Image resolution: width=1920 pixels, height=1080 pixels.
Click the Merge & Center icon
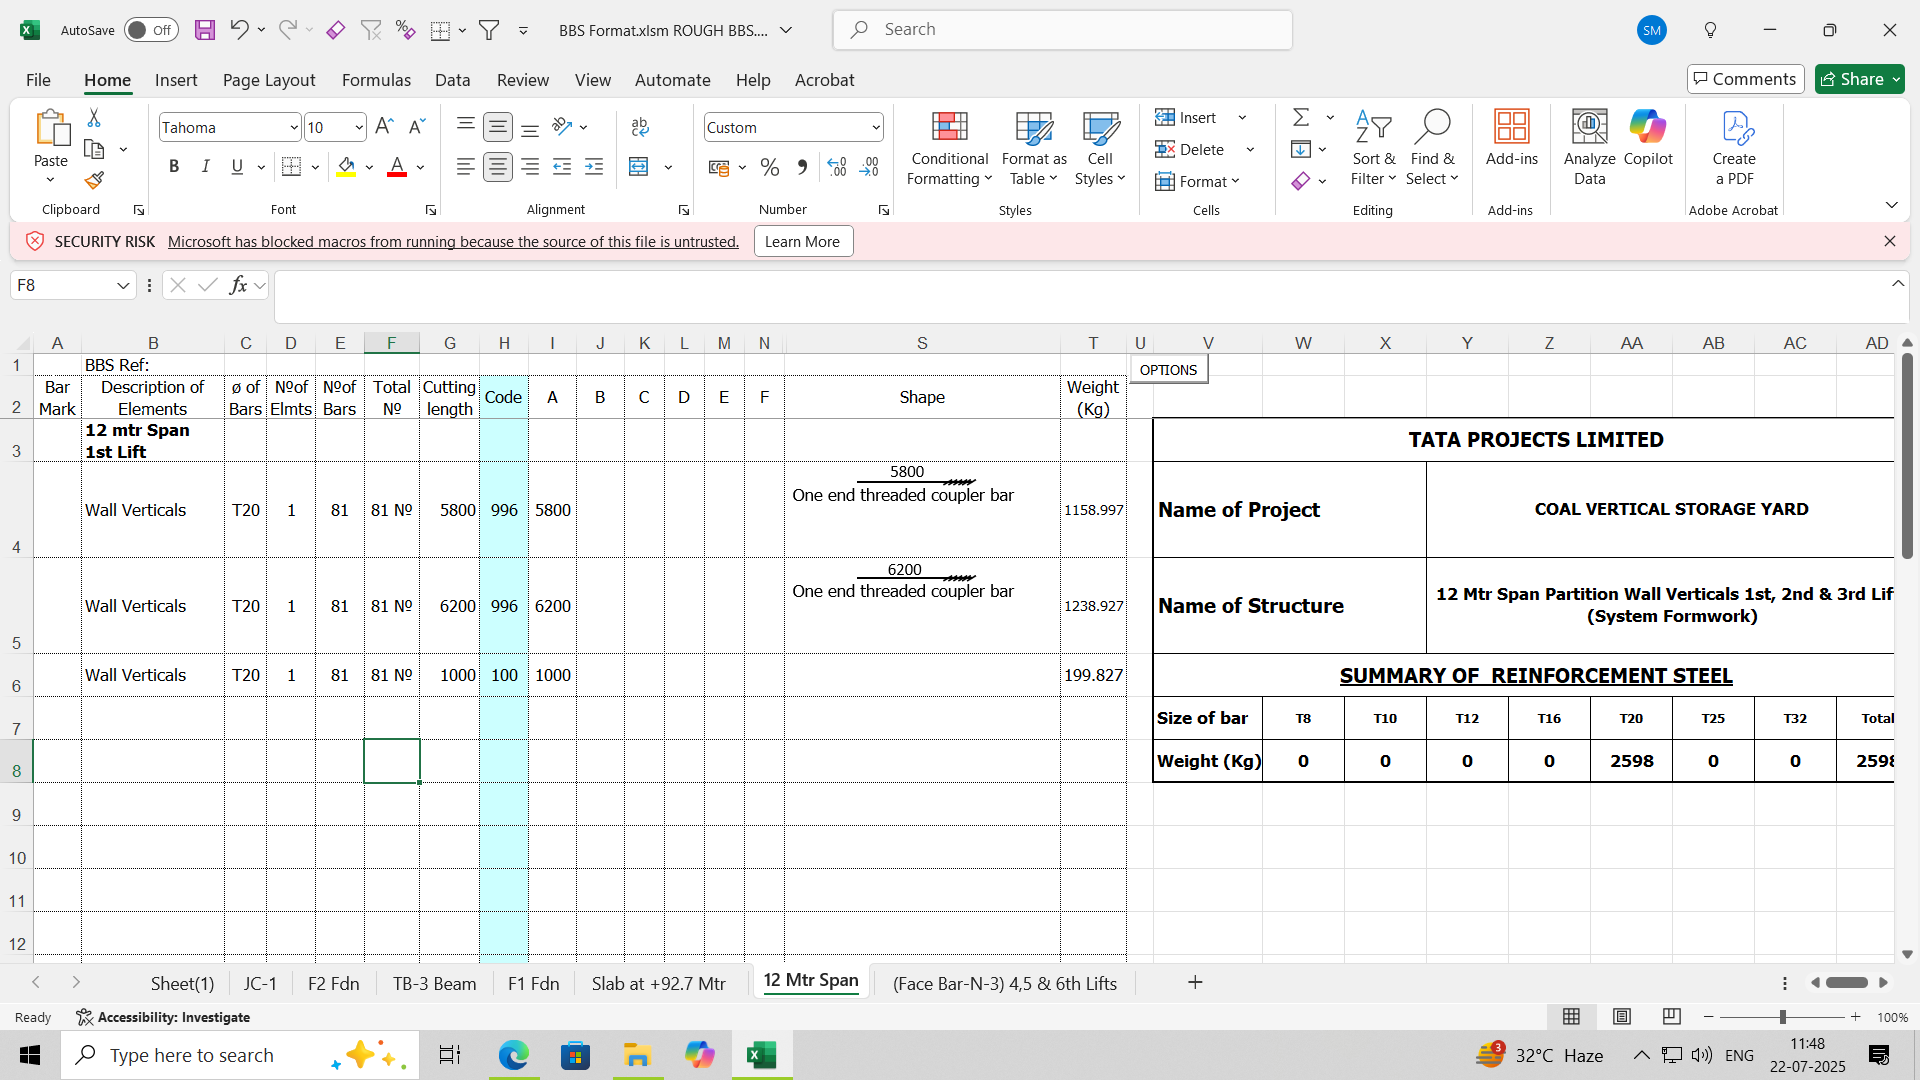639,167
